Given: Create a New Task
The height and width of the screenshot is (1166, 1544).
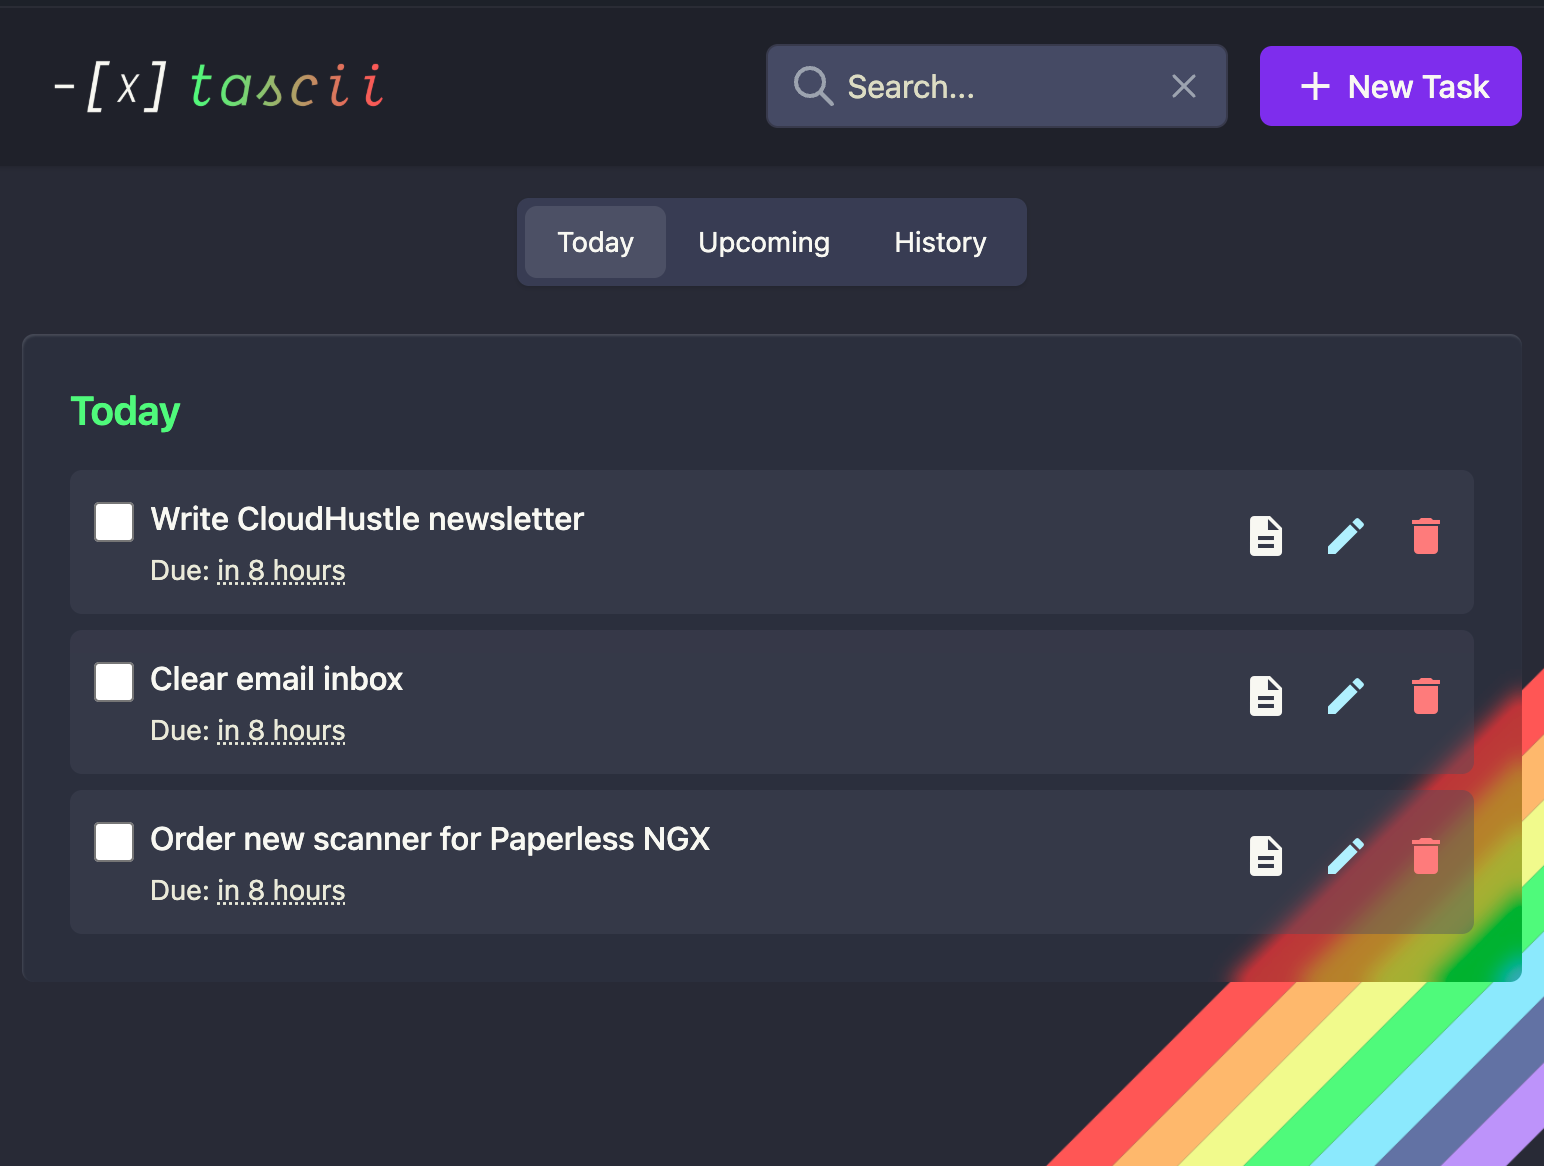Looking at the screenshot, I should pos(1390,86).
